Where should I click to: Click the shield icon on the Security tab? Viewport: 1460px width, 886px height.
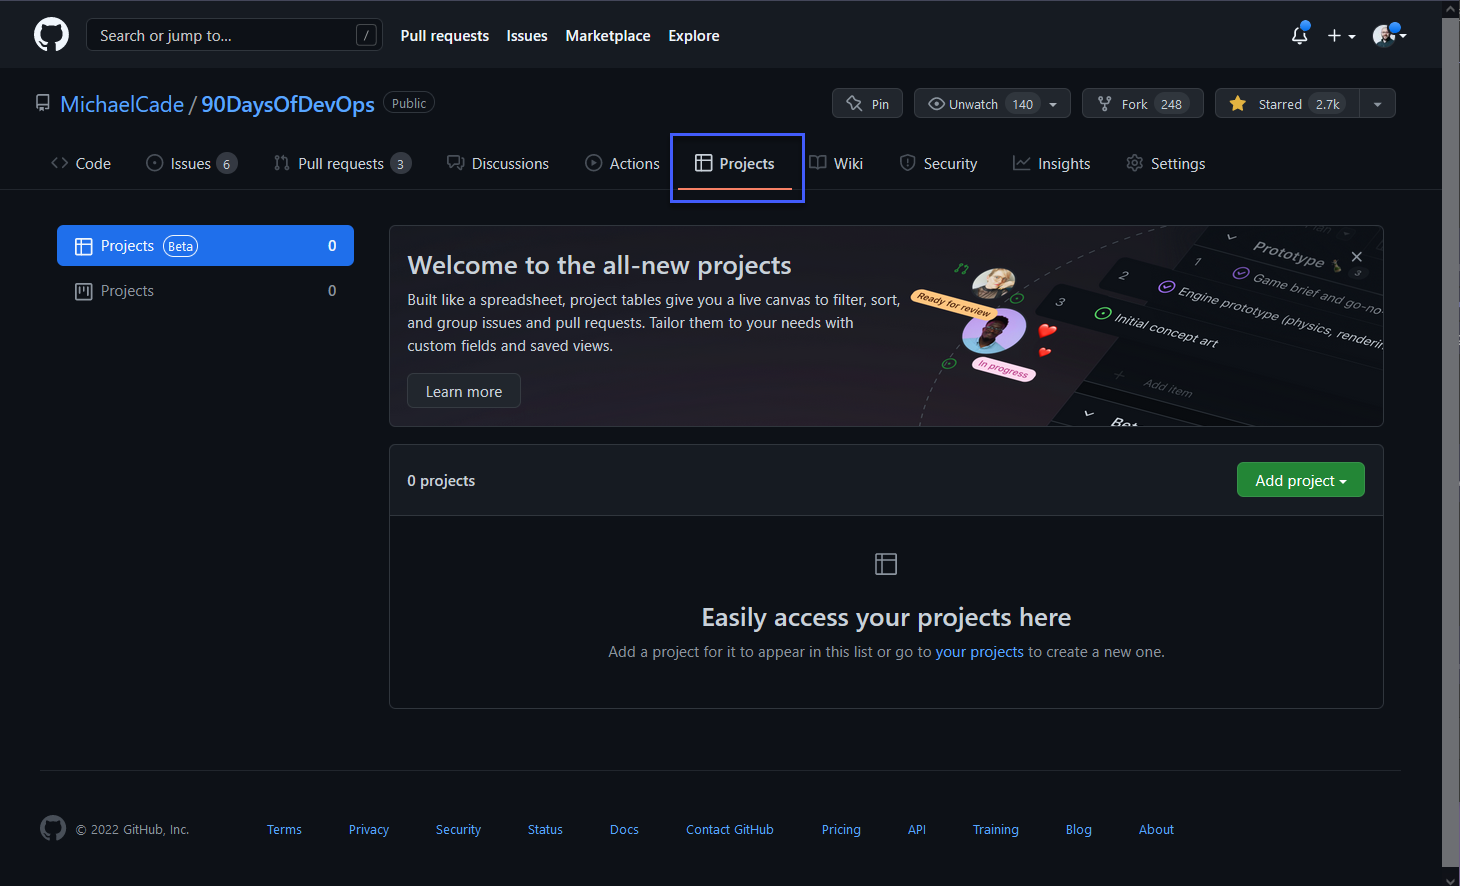click(x=908, y=163)
